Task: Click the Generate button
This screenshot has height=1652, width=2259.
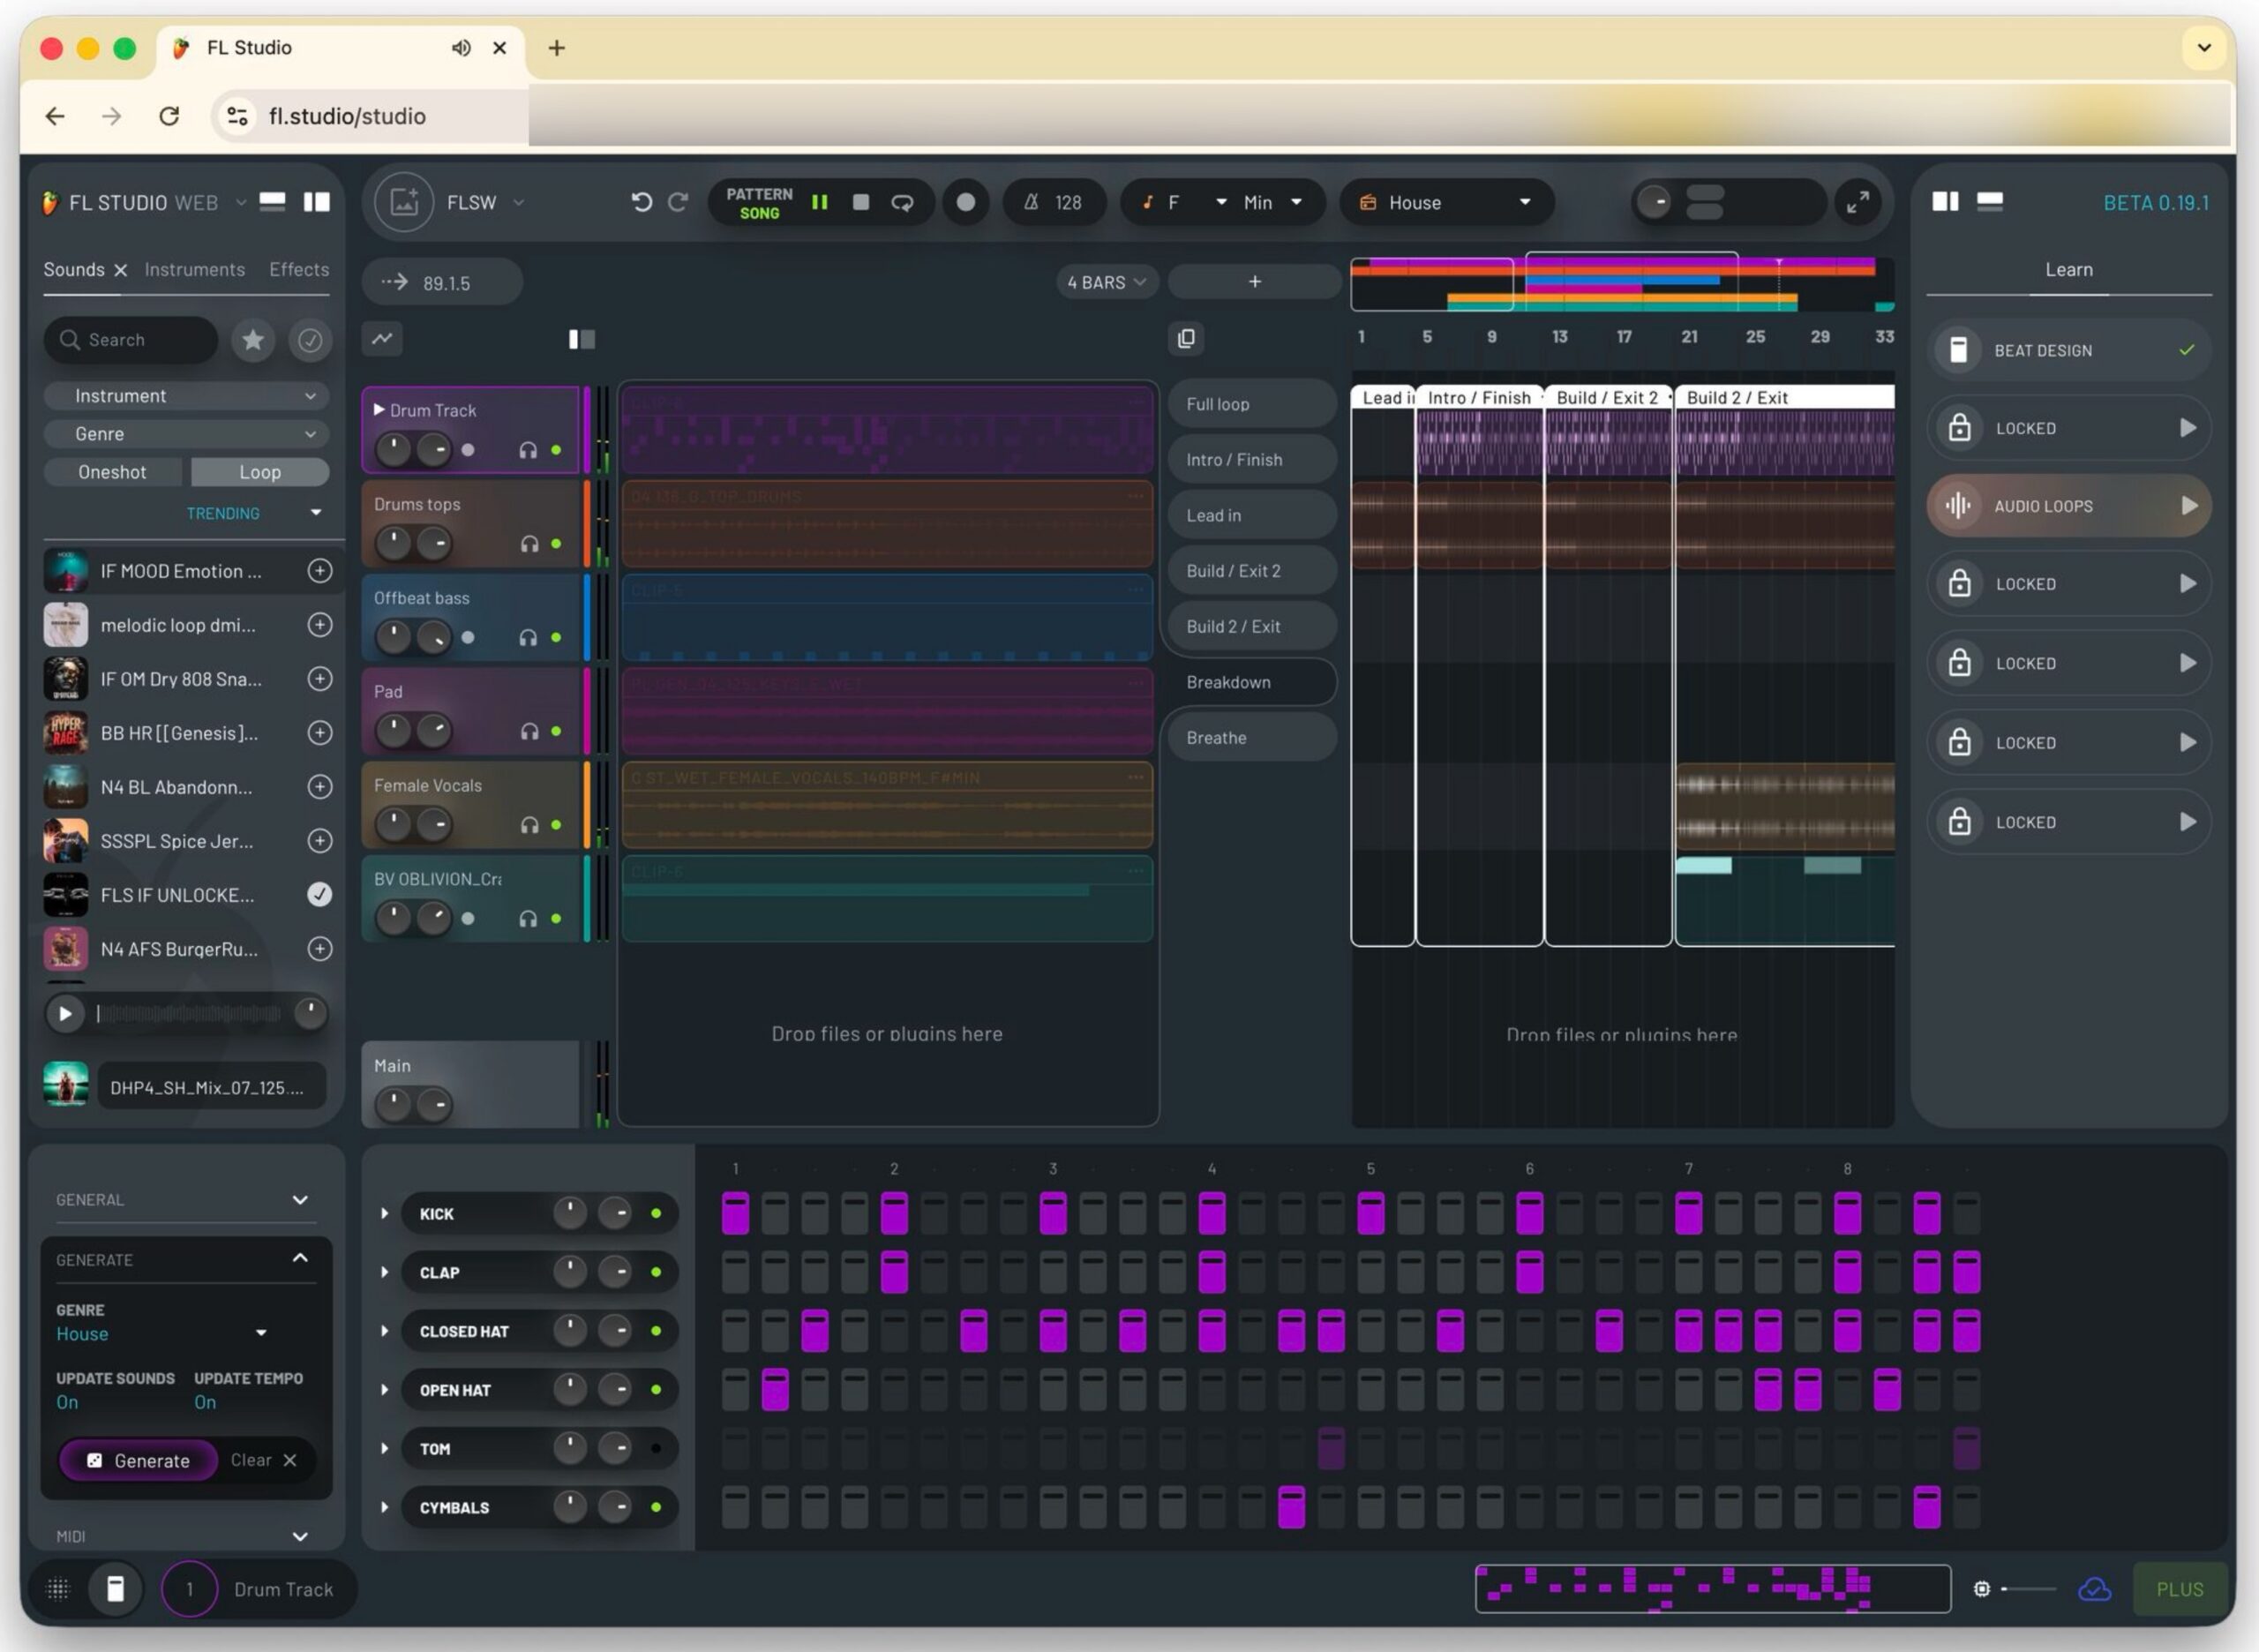Action: (x=138, y=1460)
